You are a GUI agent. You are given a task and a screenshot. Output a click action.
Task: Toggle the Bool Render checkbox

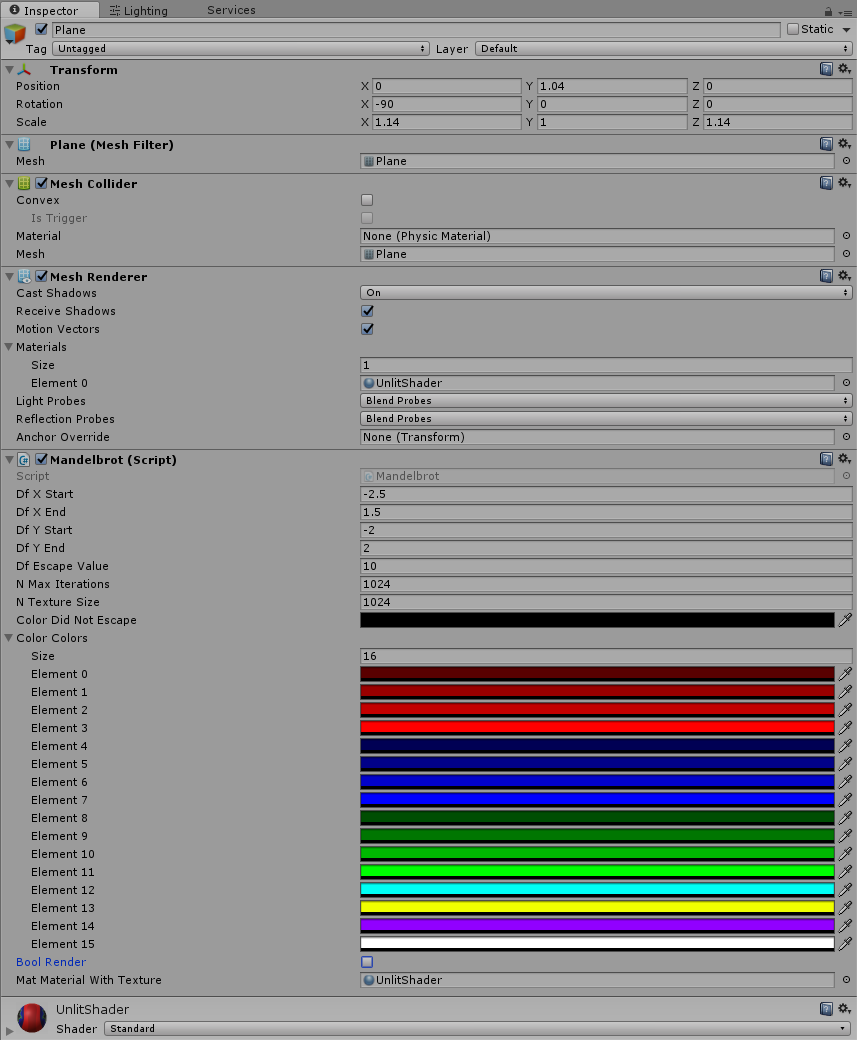tap(367, 962)
